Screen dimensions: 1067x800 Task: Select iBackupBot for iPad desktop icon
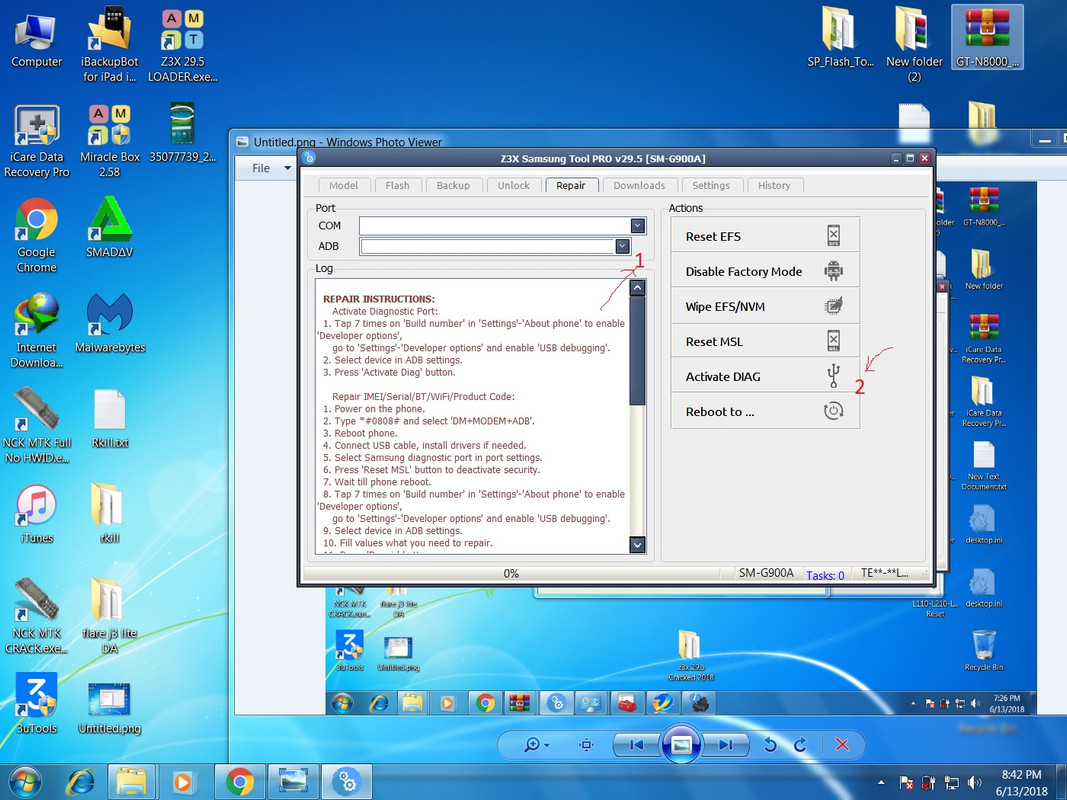coord(110,45)
